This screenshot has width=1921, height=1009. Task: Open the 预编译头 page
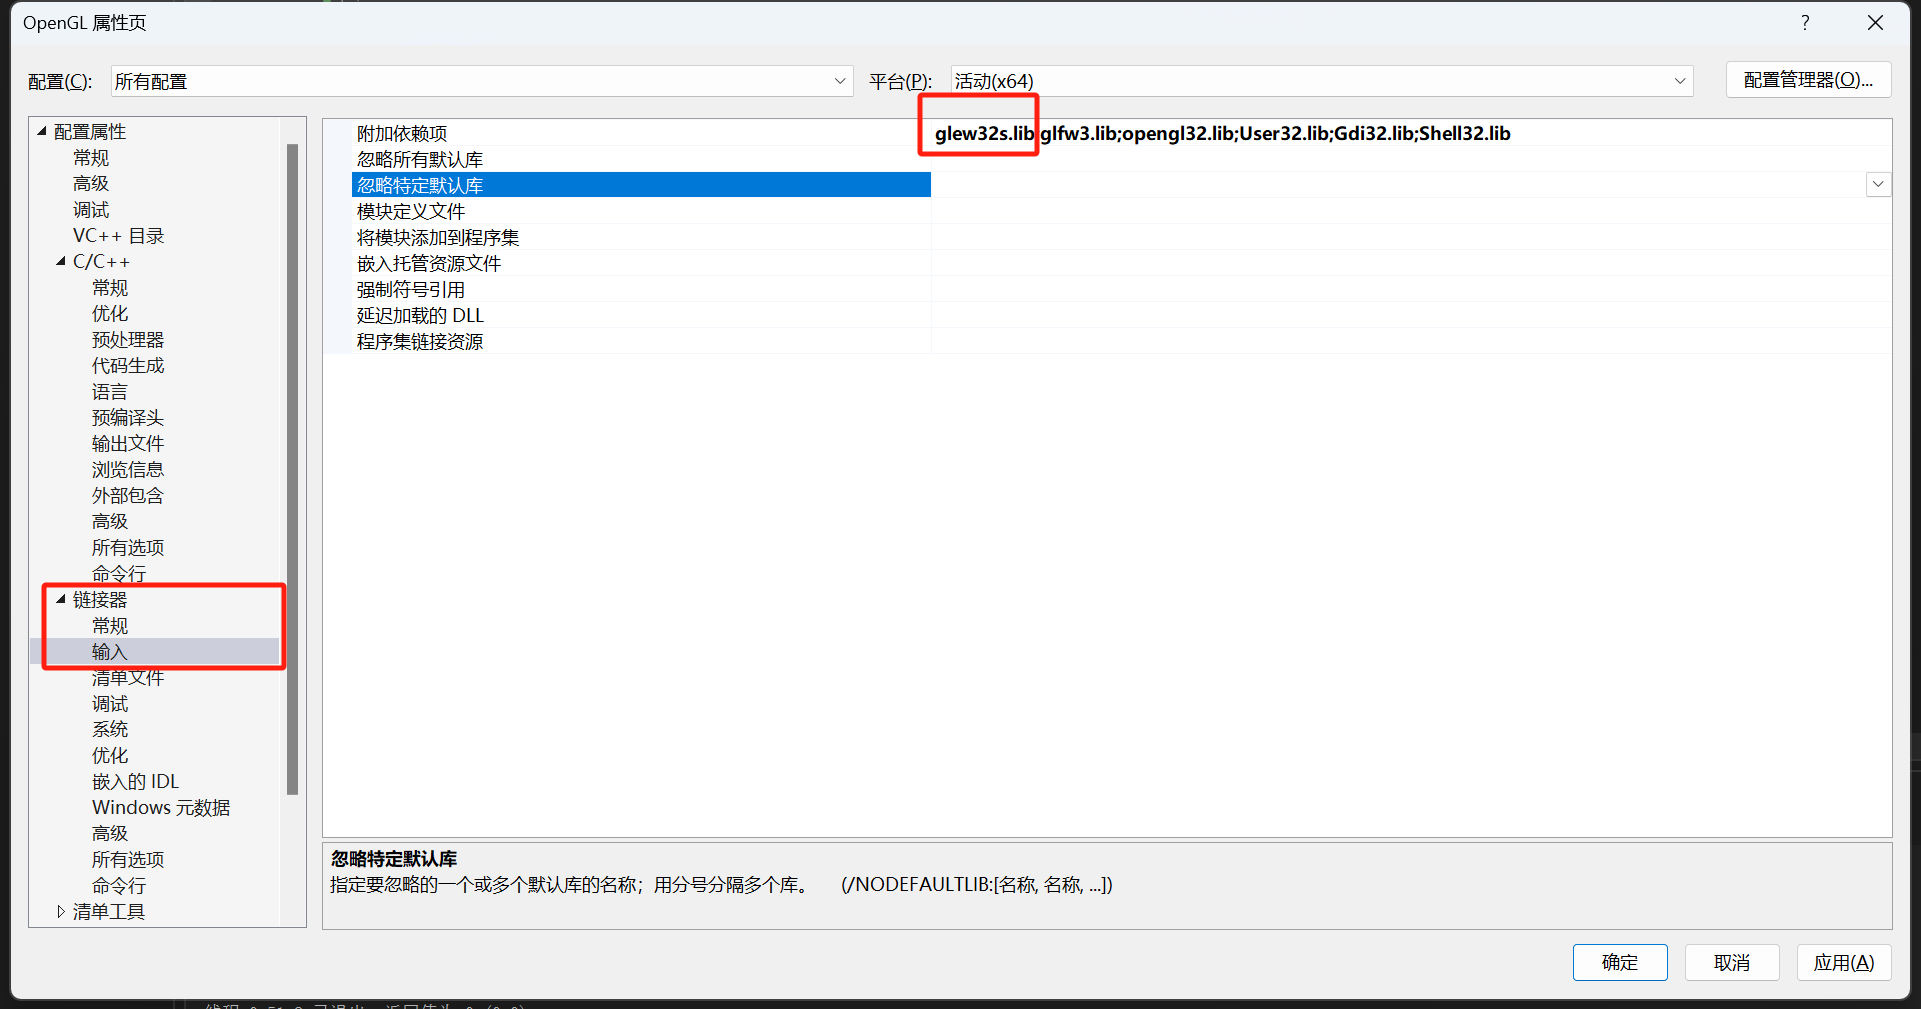tap(128, 418)
